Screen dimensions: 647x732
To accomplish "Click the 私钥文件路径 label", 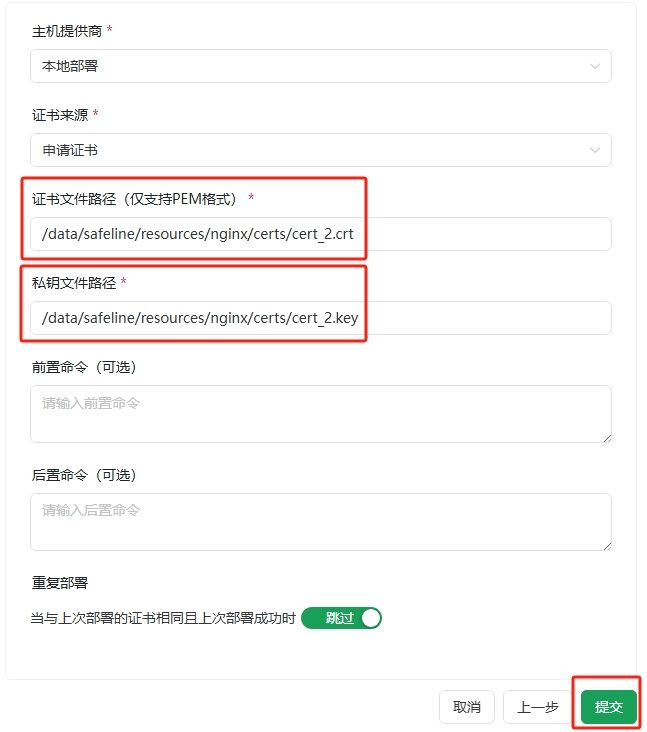I will point(74,283).
